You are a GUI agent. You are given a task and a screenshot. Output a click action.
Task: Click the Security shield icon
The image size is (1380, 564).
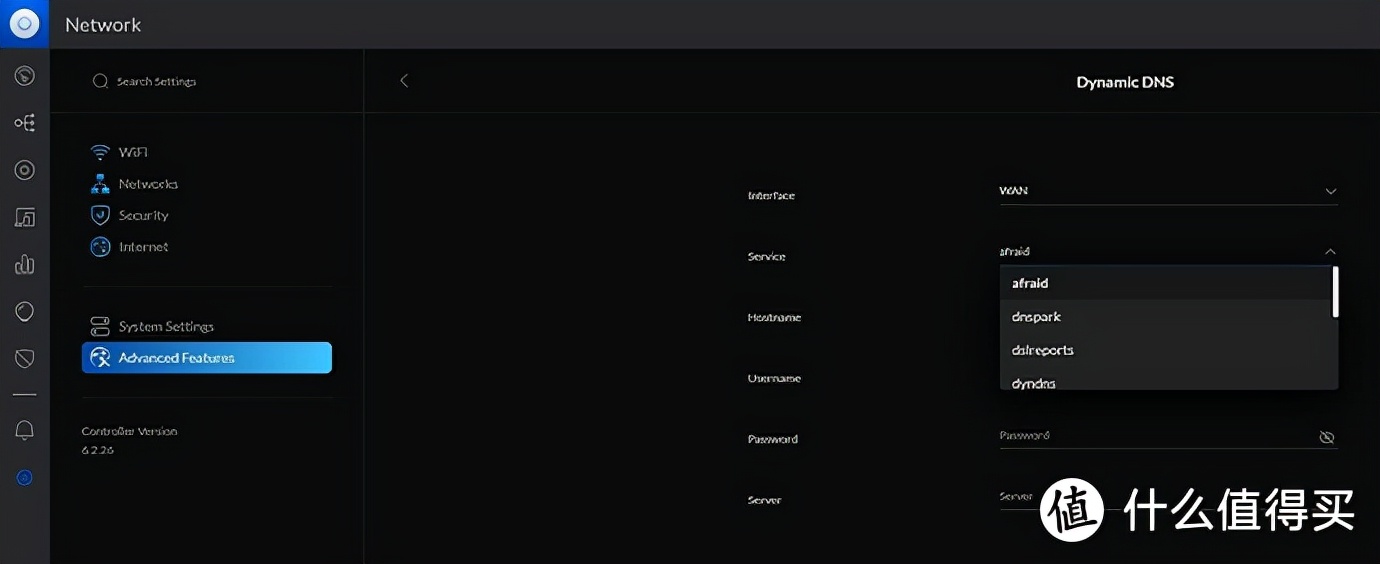click(x=100, y=215)
